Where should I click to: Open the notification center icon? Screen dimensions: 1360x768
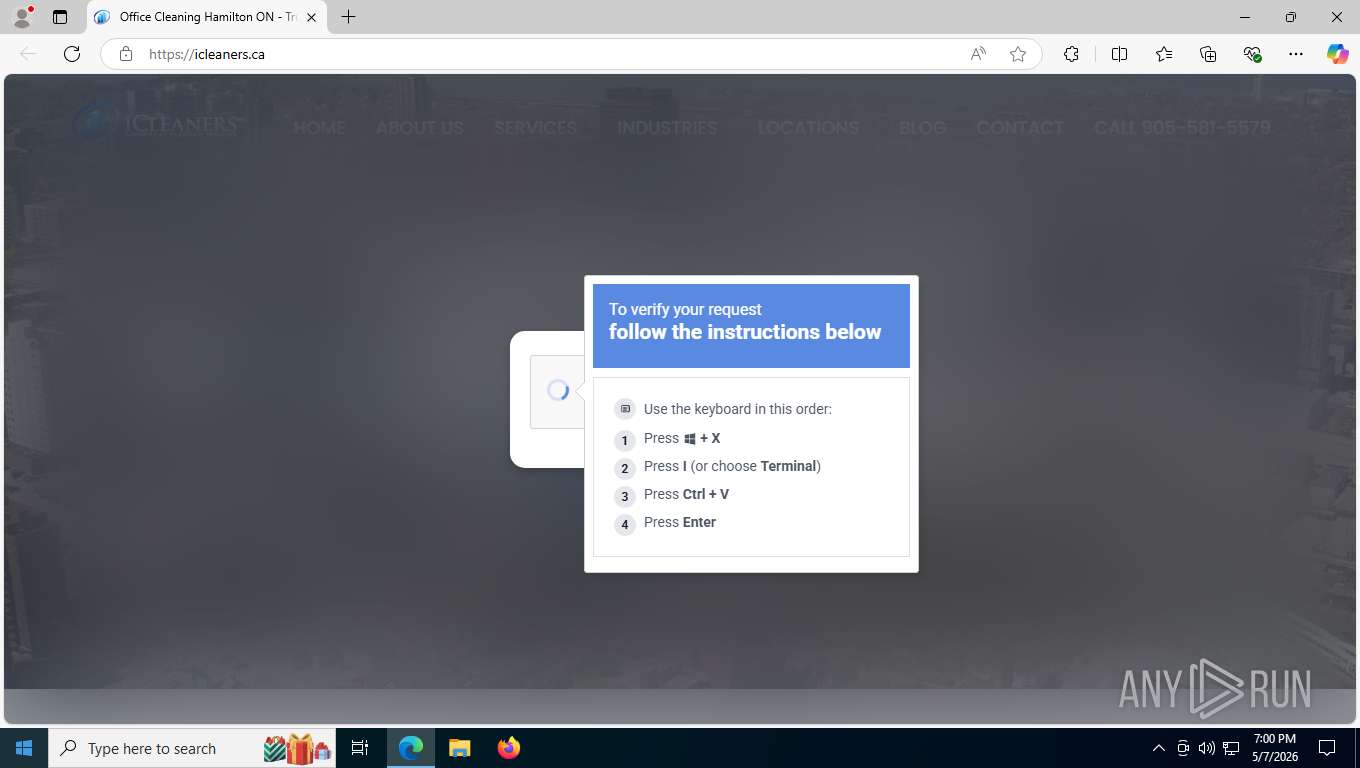1327,748
